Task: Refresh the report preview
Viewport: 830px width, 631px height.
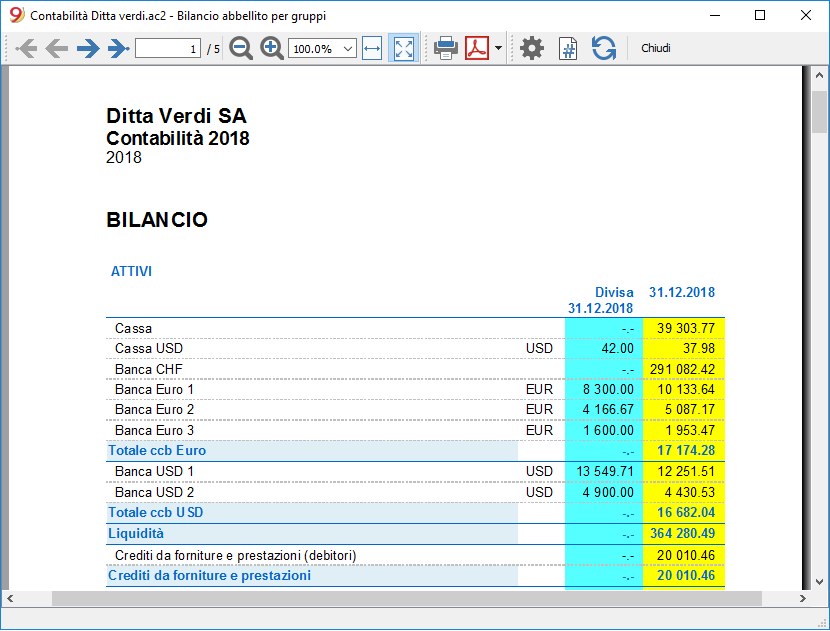Action: coord(604,48)
